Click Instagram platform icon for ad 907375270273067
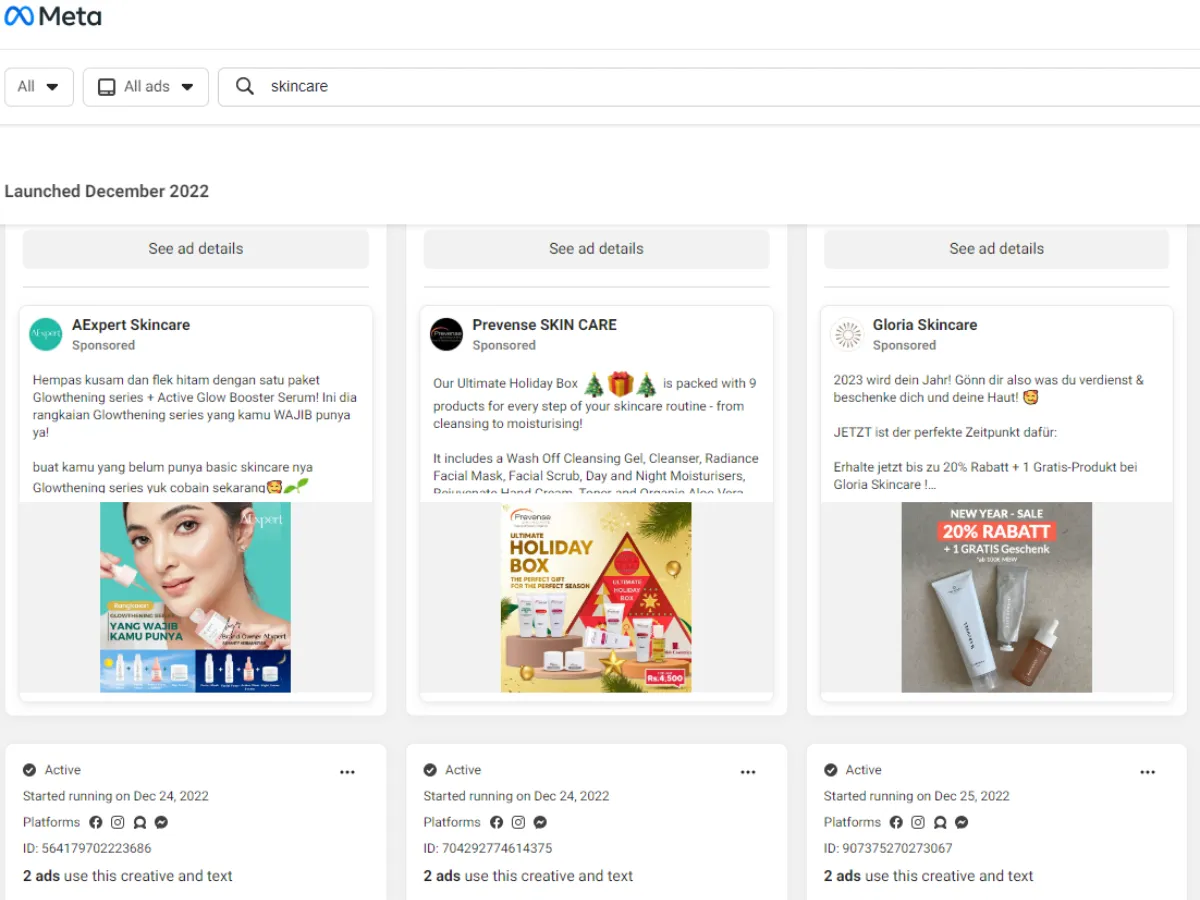The width and height of the screenshot is (1200, 900). [x=918, y=822]
